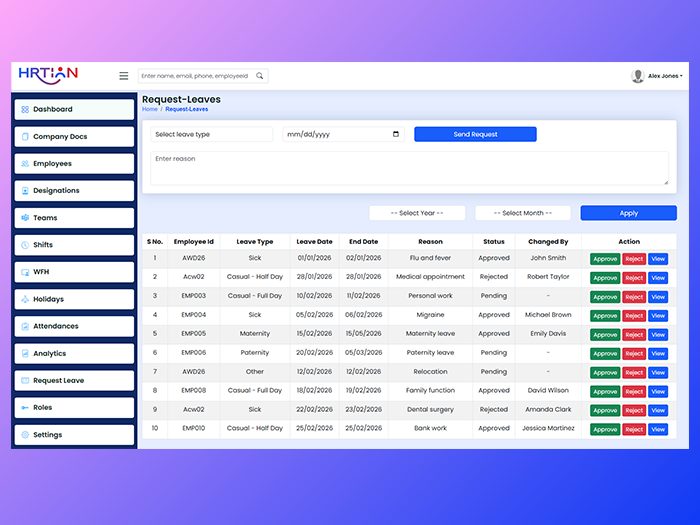Click the Settings gear icon
The image size is (700, 525).
(25, 435)
